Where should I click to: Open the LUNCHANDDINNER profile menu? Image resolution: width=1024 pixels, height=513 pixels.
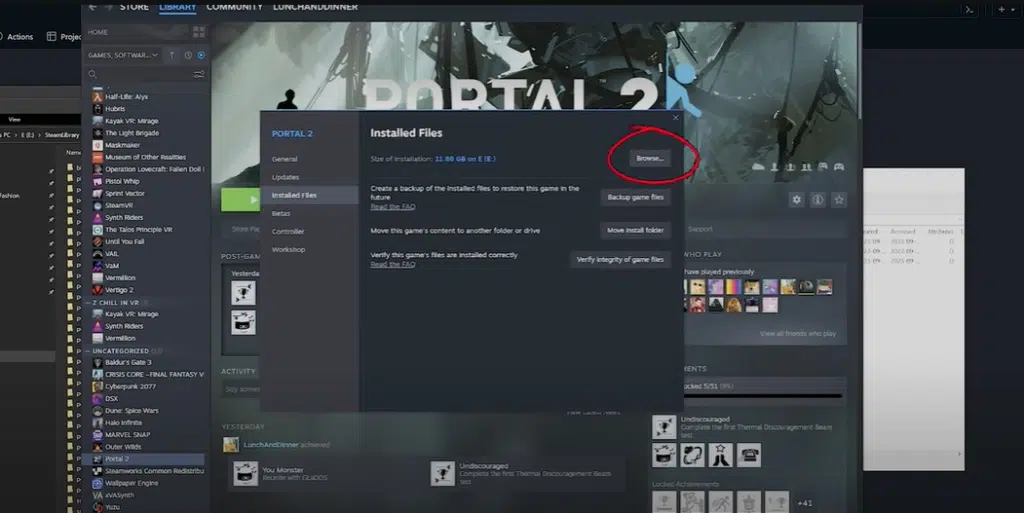tap(315, 7)
